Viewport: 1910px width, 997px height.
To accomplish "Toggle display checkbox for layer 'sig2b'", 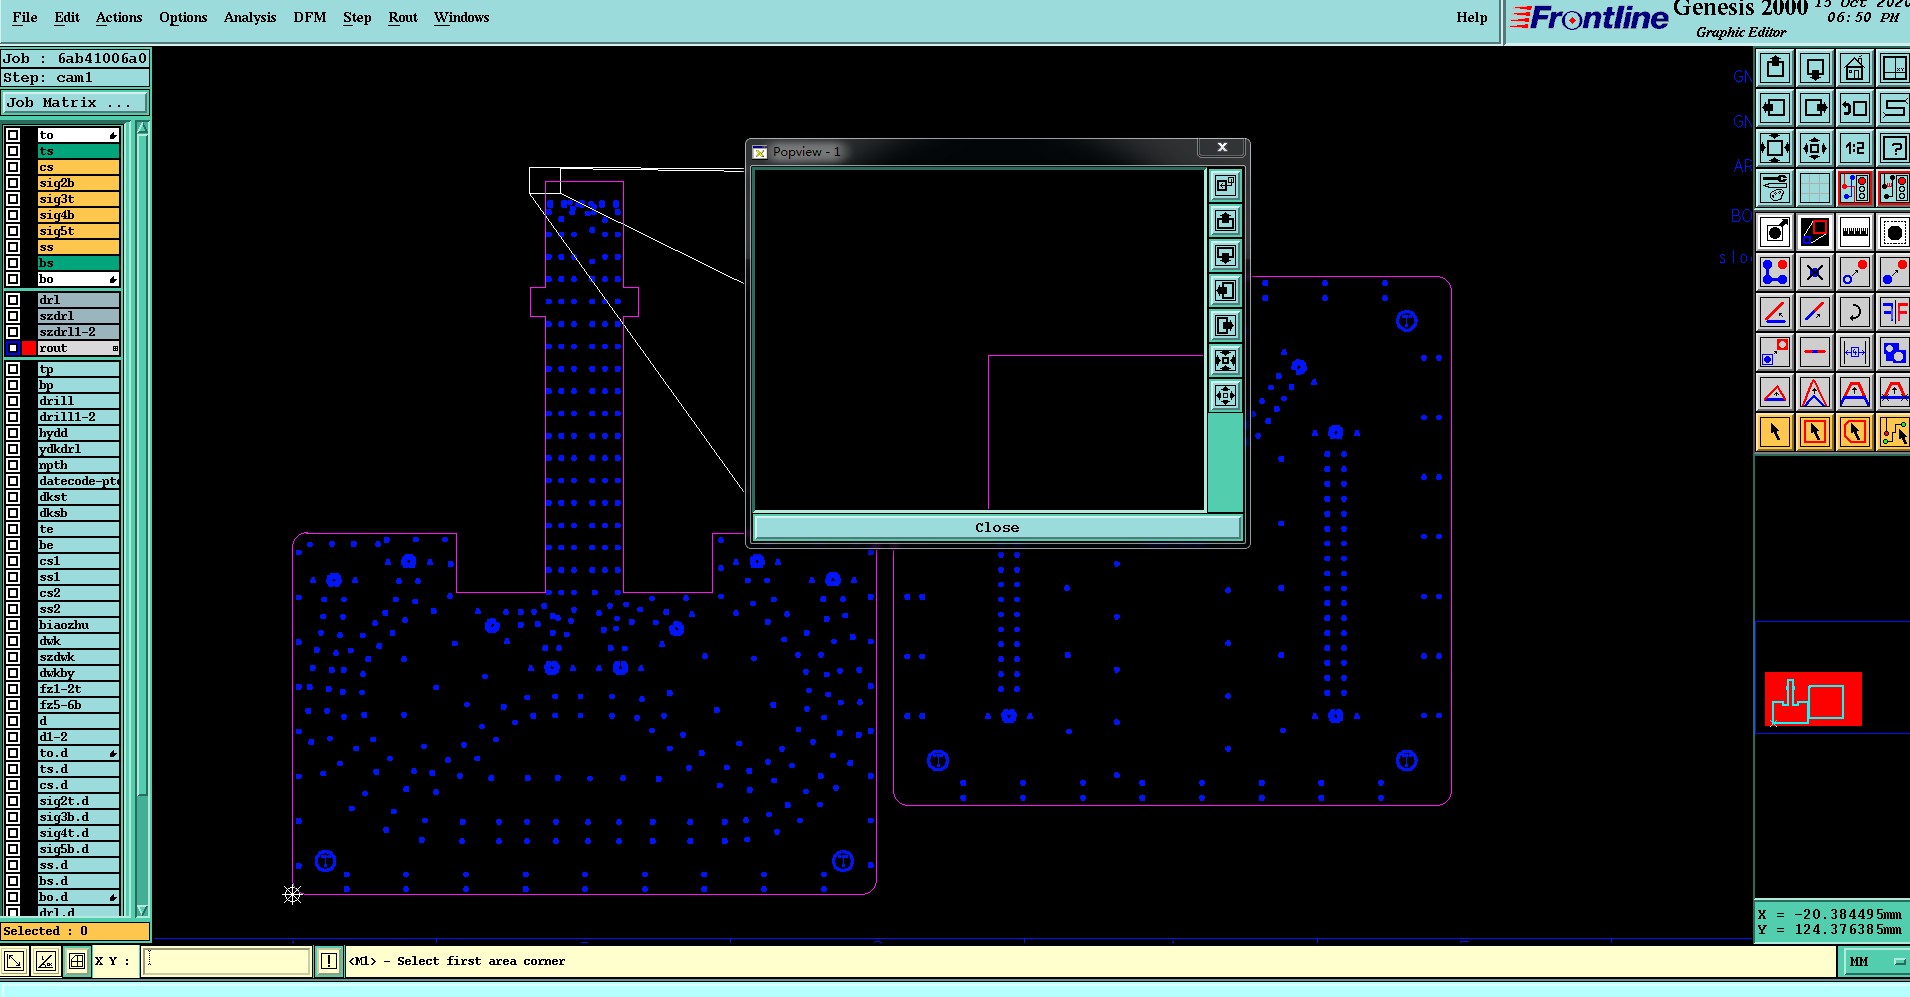I will click(13, 183).
